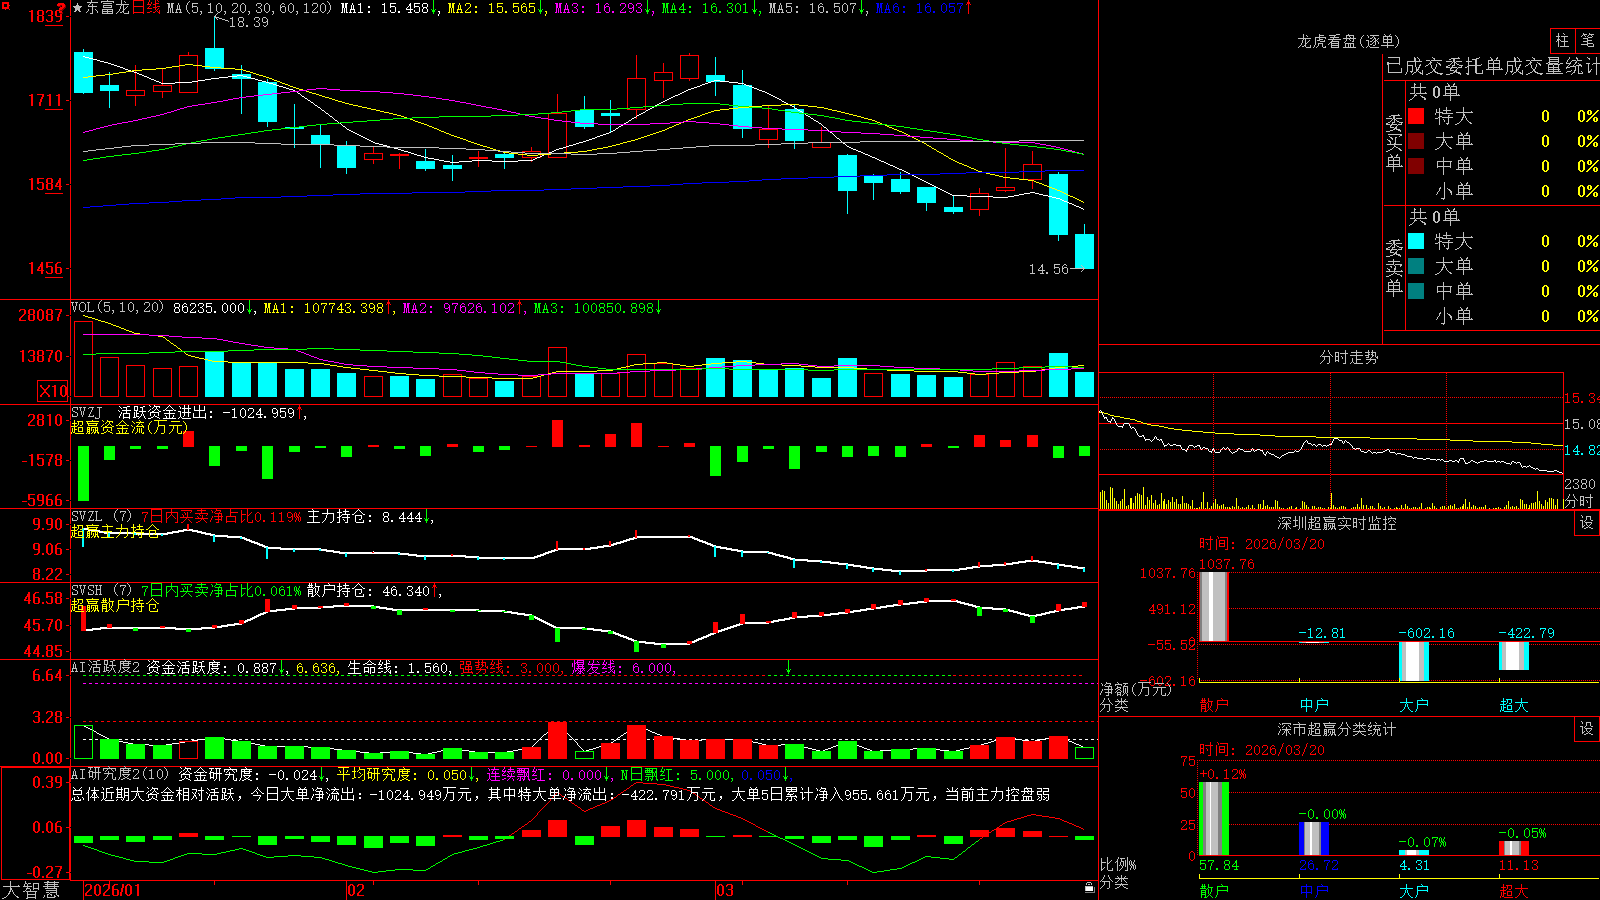Click the 26.72 中户 bar in 分类统计
Viewport: 1600px width, 900px height.
pos(1314,838)
